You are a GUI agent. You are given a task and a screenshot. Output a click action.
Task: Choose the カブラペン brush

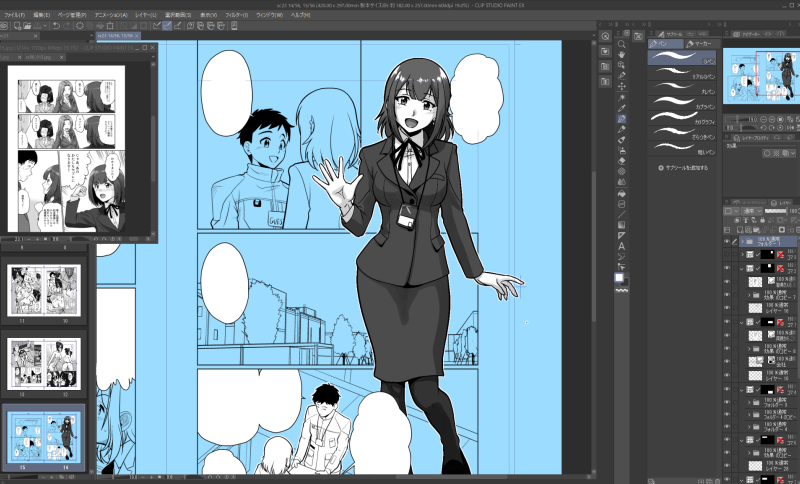[x=682, y=102]
